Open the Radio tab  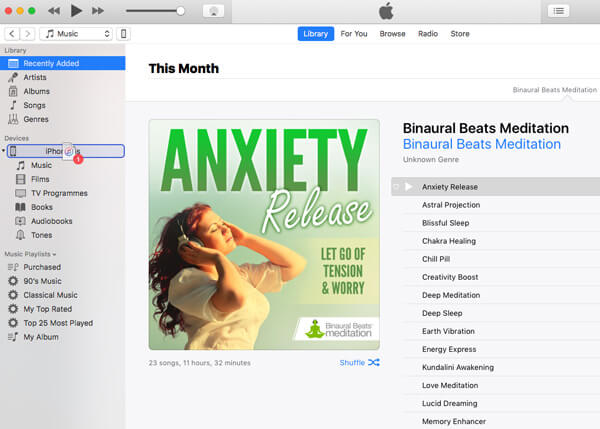(428, 34)
